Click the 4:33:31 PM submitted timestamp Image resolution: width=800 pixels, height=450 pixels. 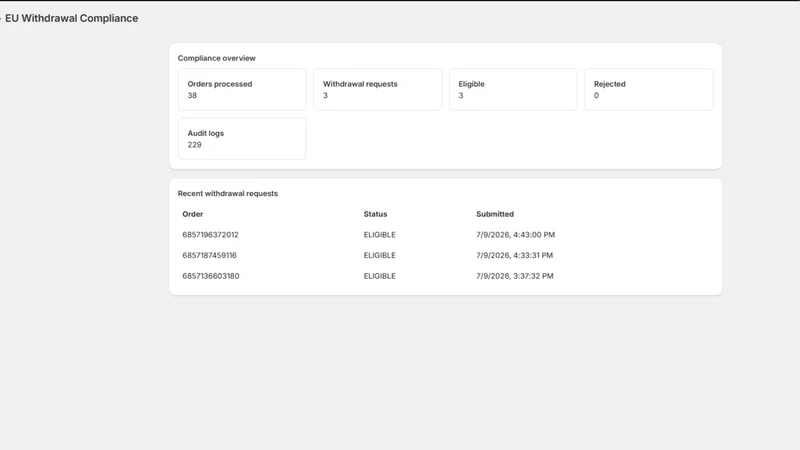click(x=514, y=255)
